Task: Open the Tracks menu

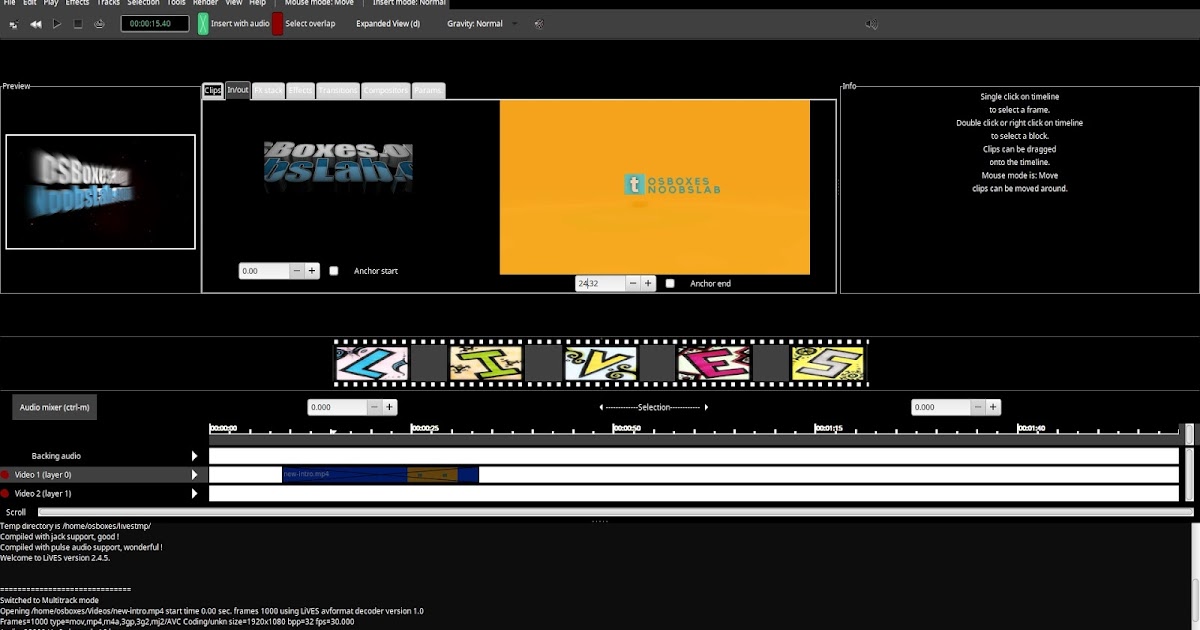Action: point(108,3)
